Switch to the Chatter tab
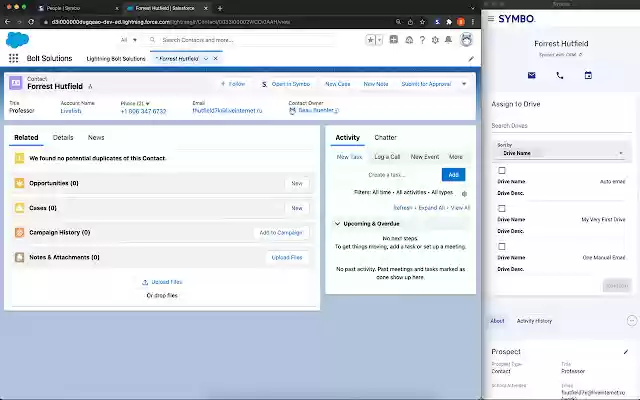The width and height of the screenshot is (640, 400). [385, 138]
